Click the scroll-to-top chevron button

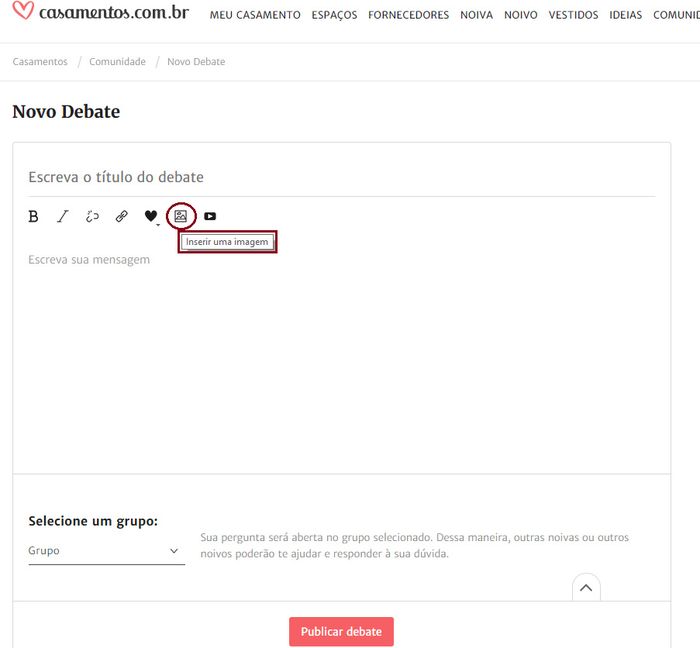point(586,588)
